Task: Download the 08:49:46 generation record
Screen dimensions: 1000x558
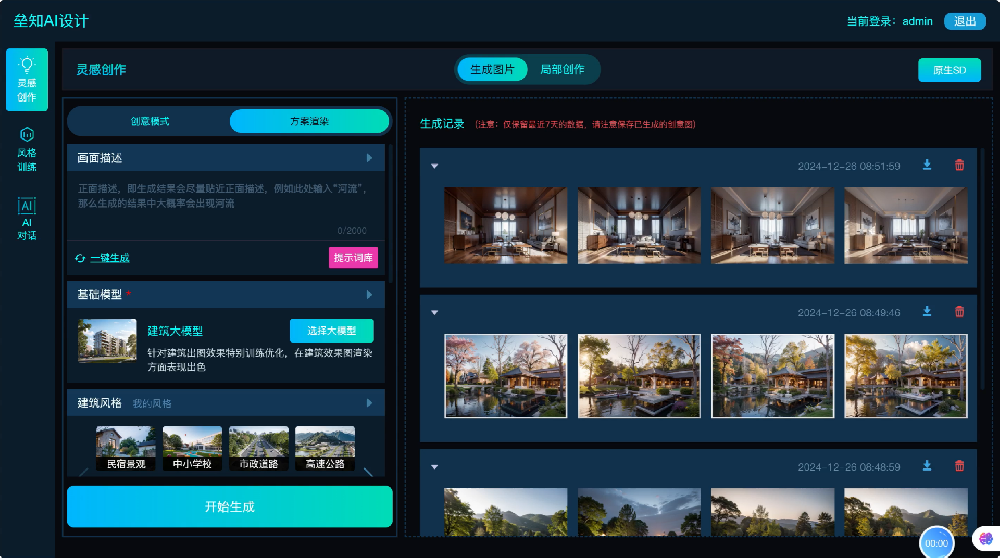Action: point(927,312)
